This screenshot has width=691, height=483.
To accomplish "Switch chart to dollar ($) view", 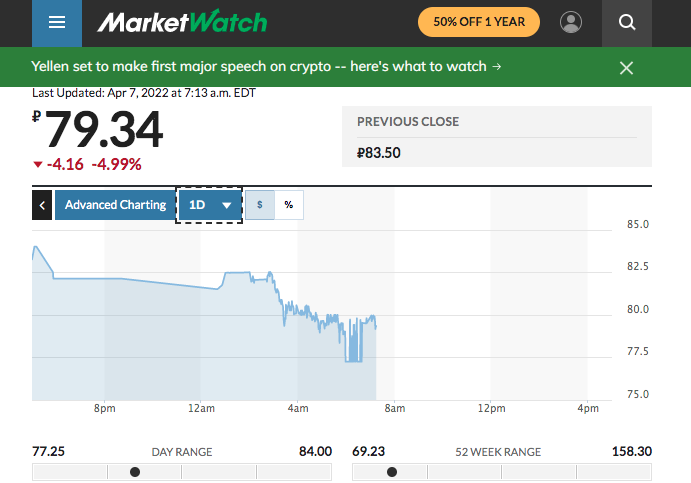I will pyautogui.click(x=260, y=205).
